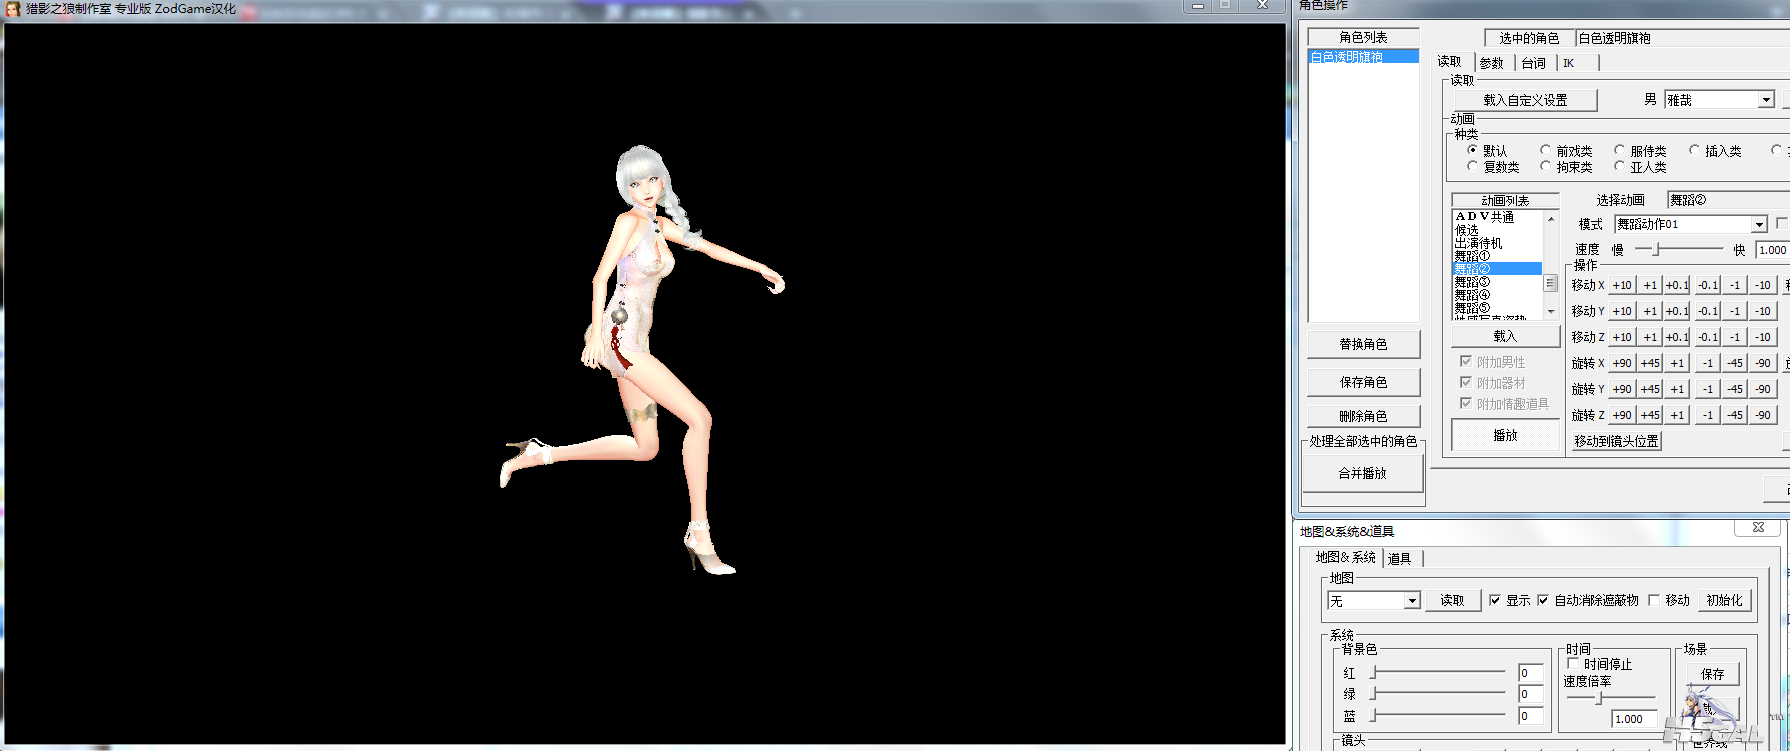Click the 红 background color slider

[x=1439, y=673]
